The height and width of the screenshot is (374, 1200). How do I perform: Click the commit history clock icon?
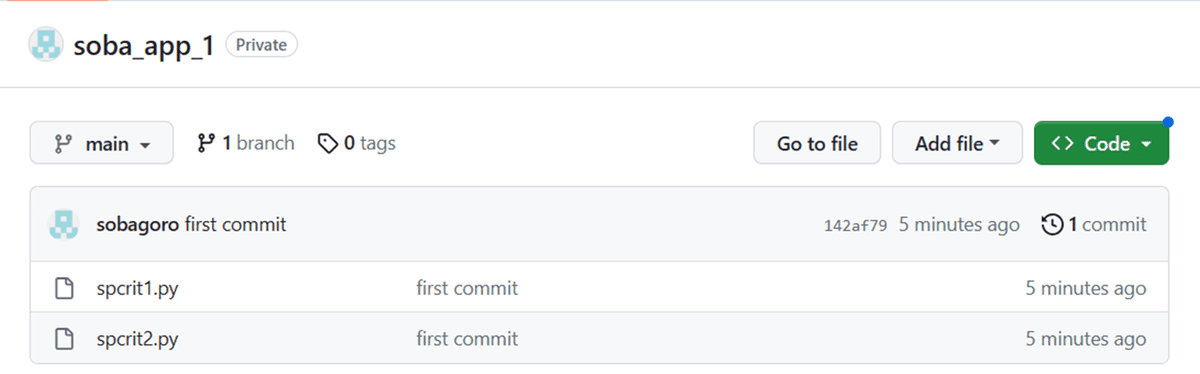1052,225
